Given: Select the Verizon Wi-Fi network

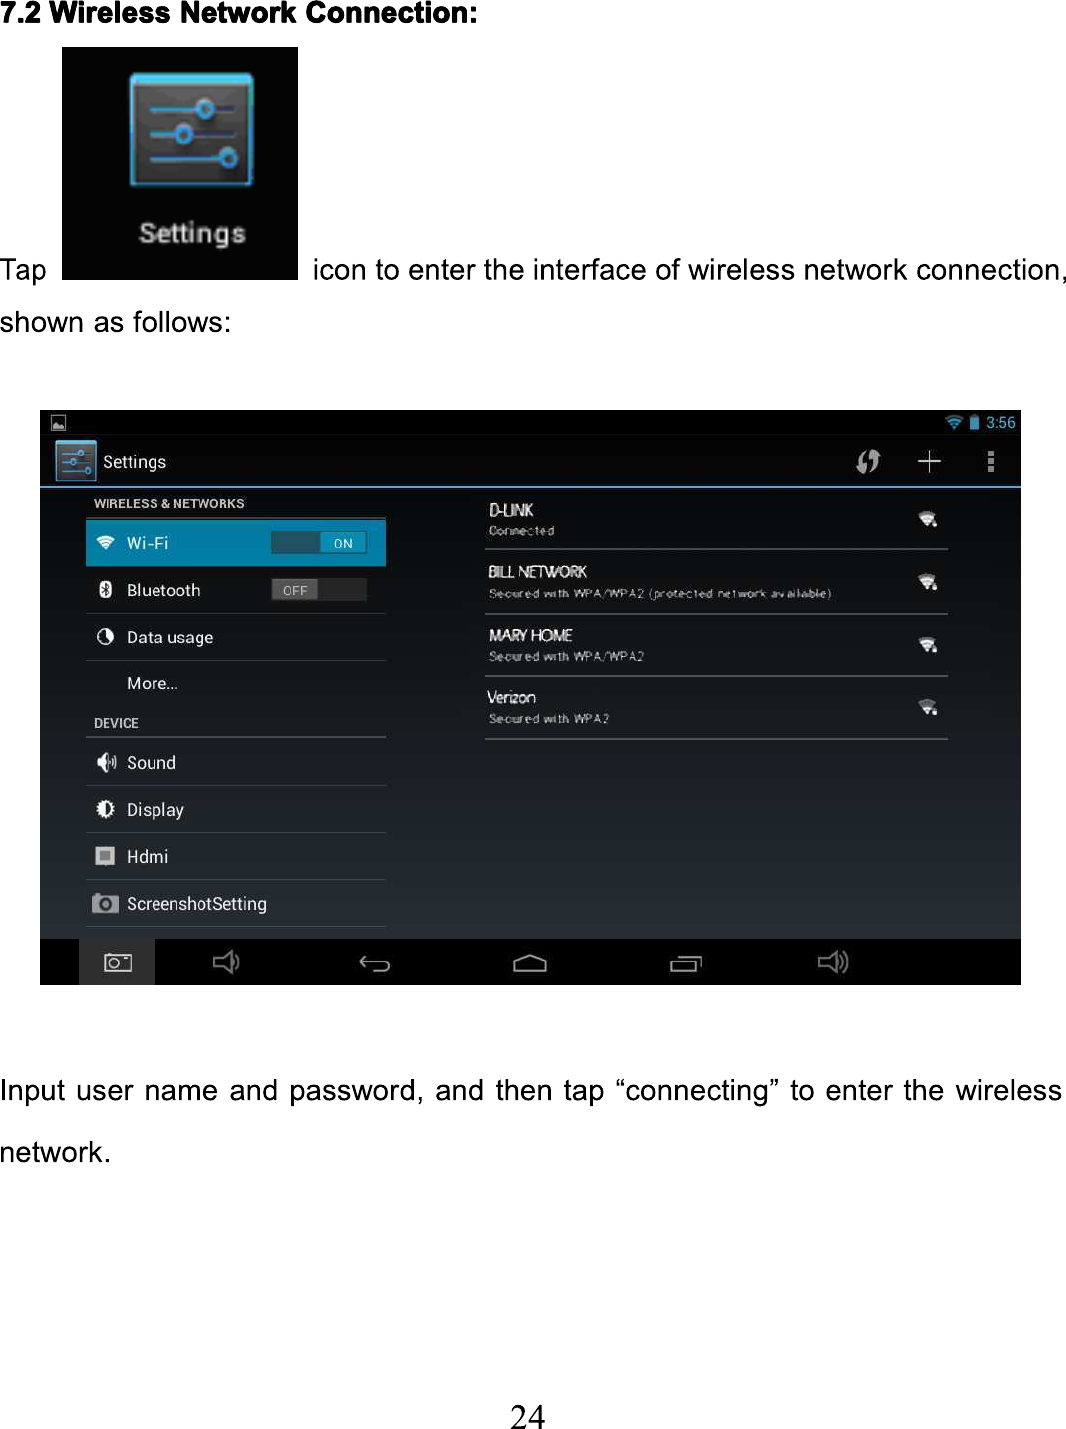Looking at the screenshot, I should [716, 708].
